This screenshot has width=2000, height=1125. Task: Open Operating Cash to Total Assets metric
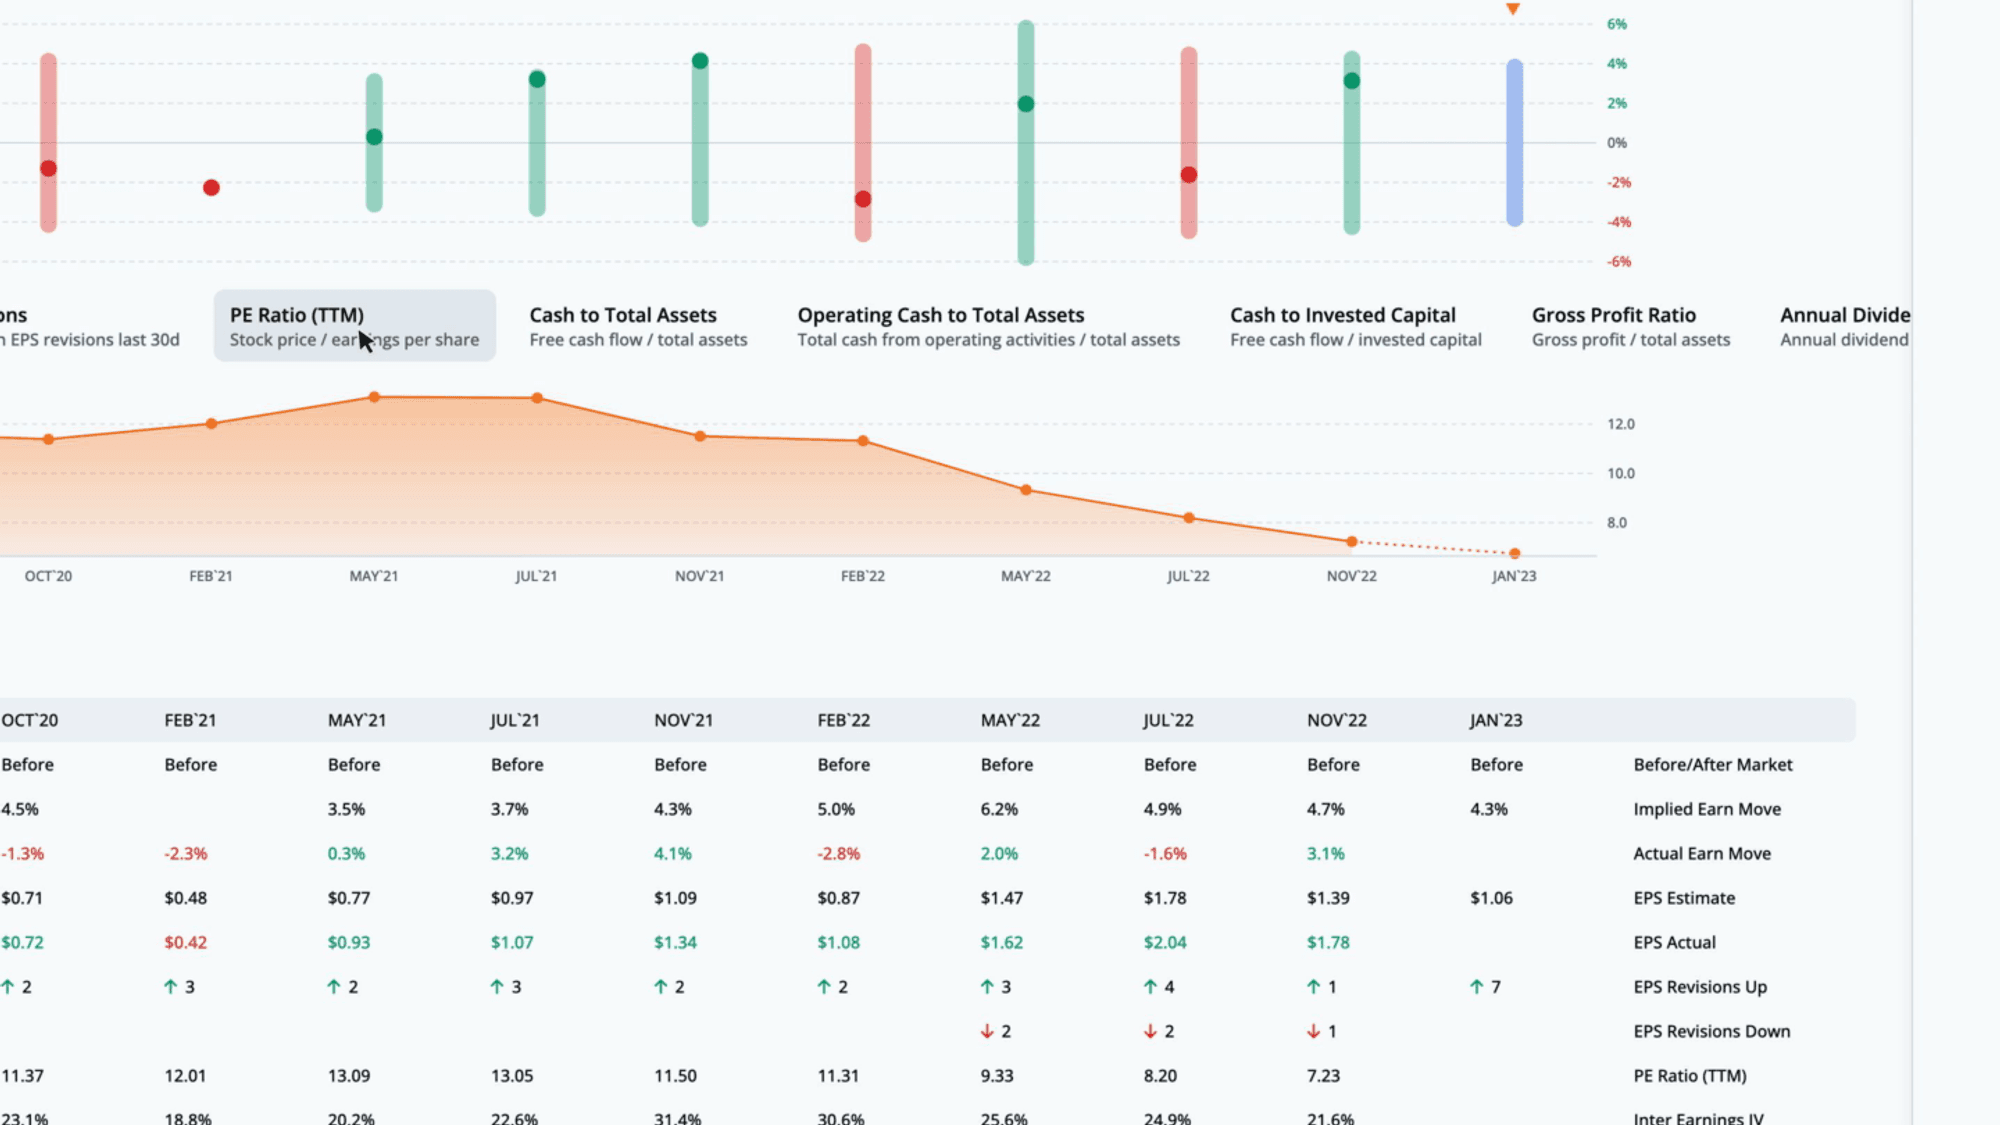click(988, 326)
